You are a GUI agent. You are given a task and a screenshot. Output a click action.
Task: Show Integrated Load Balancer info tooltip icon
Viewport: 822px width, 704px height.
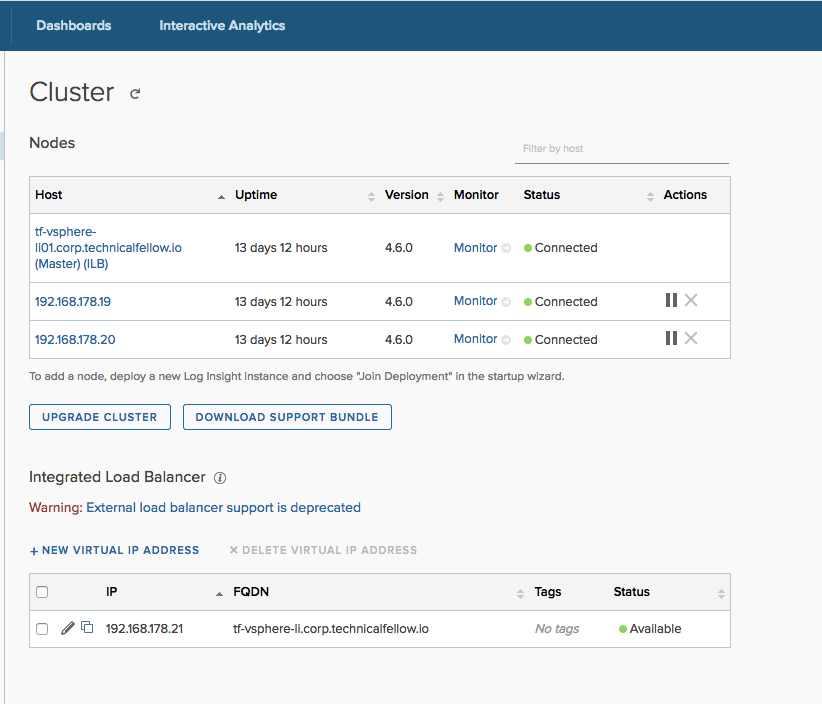220,478
